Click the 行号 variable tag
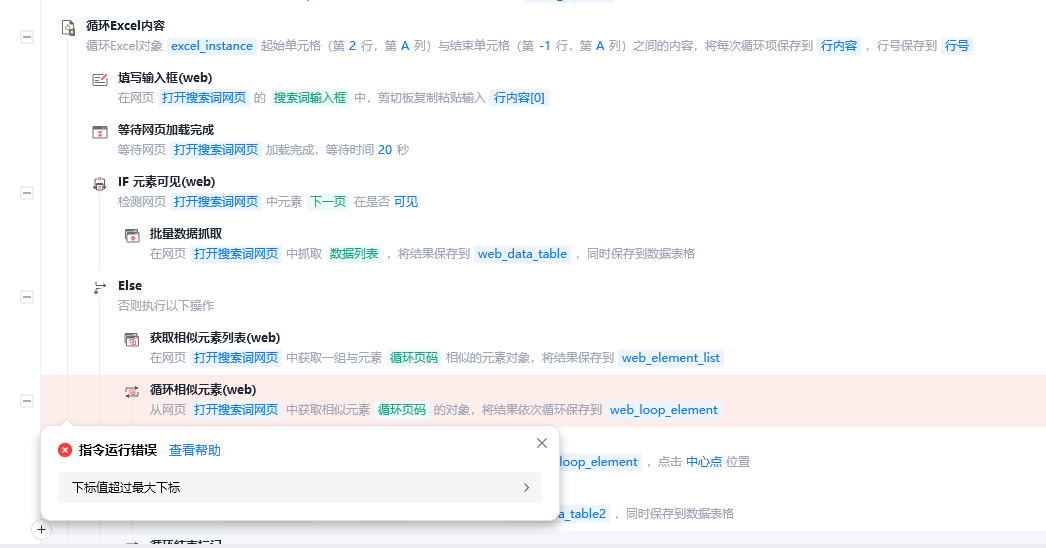Screen dimensions: 1046x548 point(957,45)
